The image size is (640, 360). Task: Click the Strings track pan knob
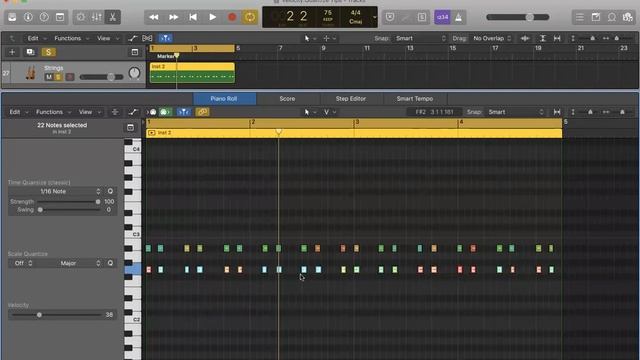click(x=134, y=73)
